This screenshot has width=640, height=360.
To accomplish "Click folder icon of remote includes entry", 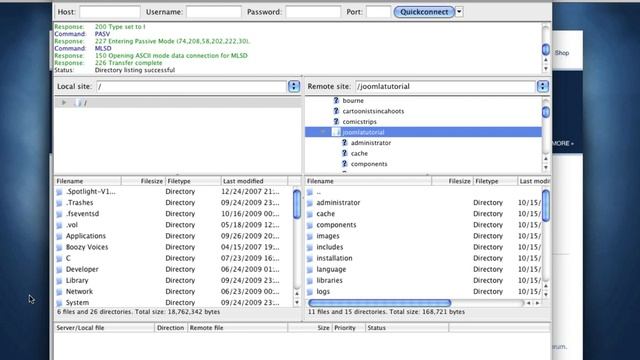I will tap(310, 247).
